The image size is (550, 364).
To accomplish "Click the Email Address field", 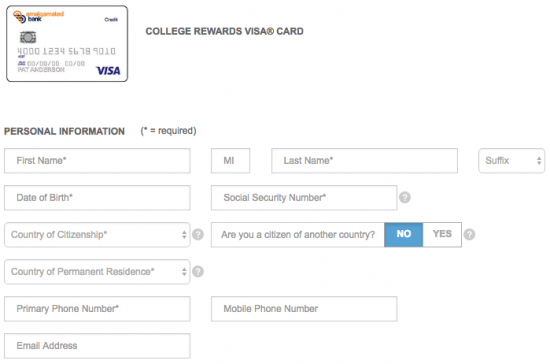I will pos(97,346).
